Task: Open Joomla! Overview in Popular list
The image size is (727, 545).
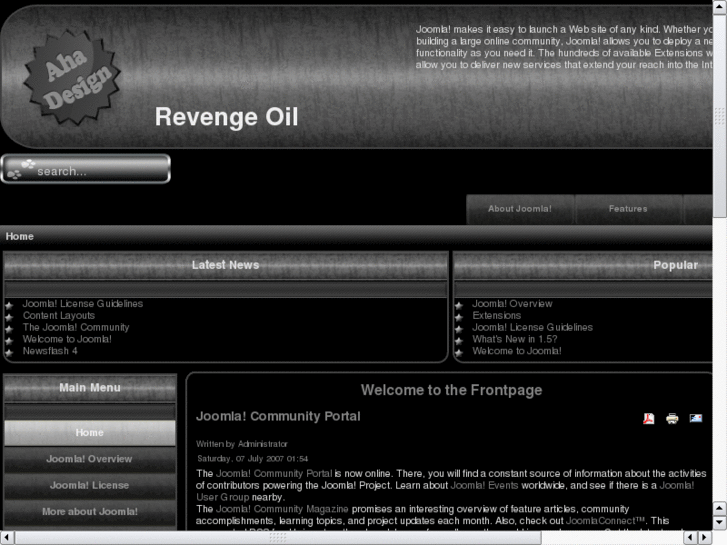Action: [512, 304]
